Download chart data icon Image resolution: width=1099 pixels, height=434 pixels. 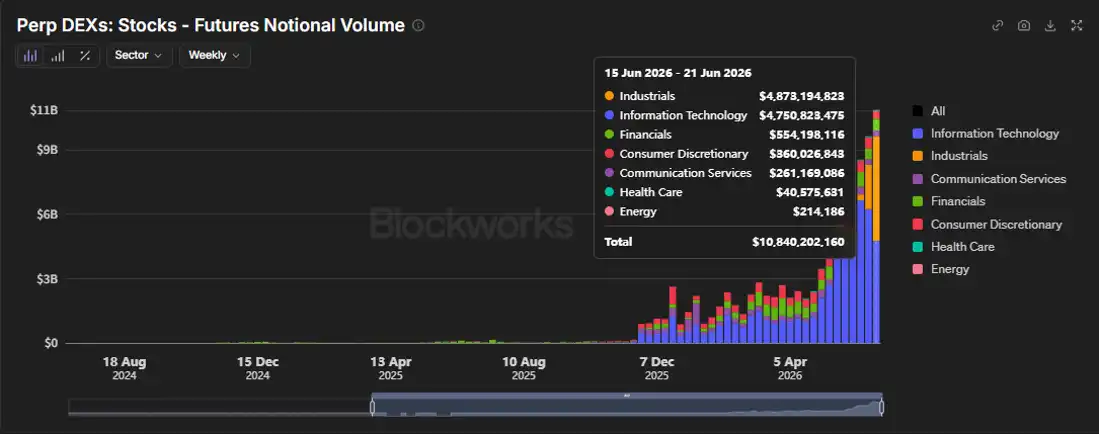1050,25
